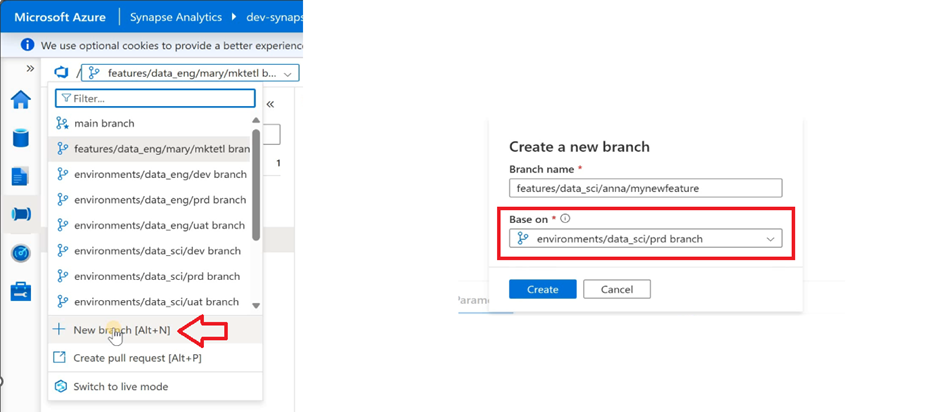
Task: Open the Home hub icon
Action: pyautogui.click(x=21, y=100)
